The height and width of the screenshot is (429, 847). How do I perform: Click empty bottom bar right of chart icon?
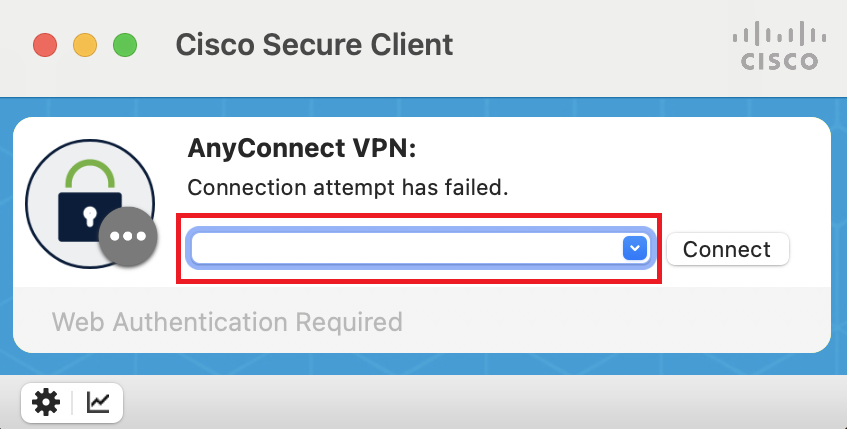point(480,402)
